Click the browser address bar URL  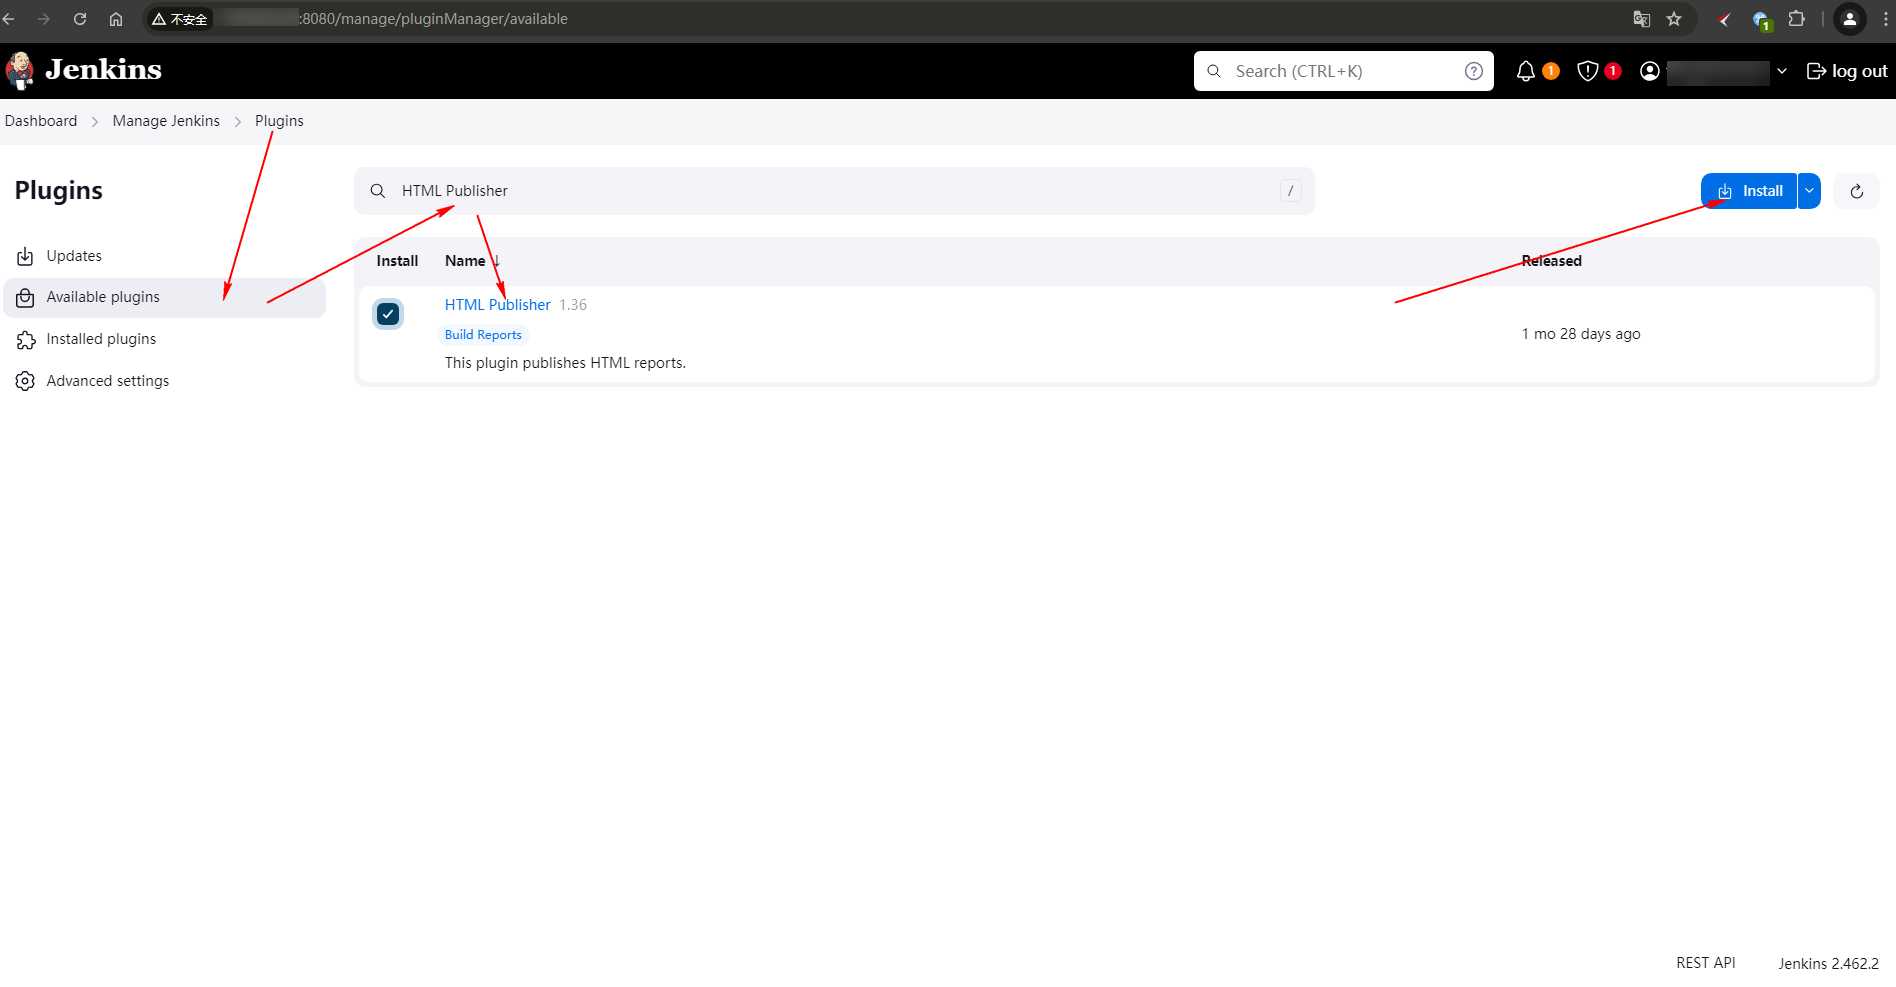tap(434, 19)
